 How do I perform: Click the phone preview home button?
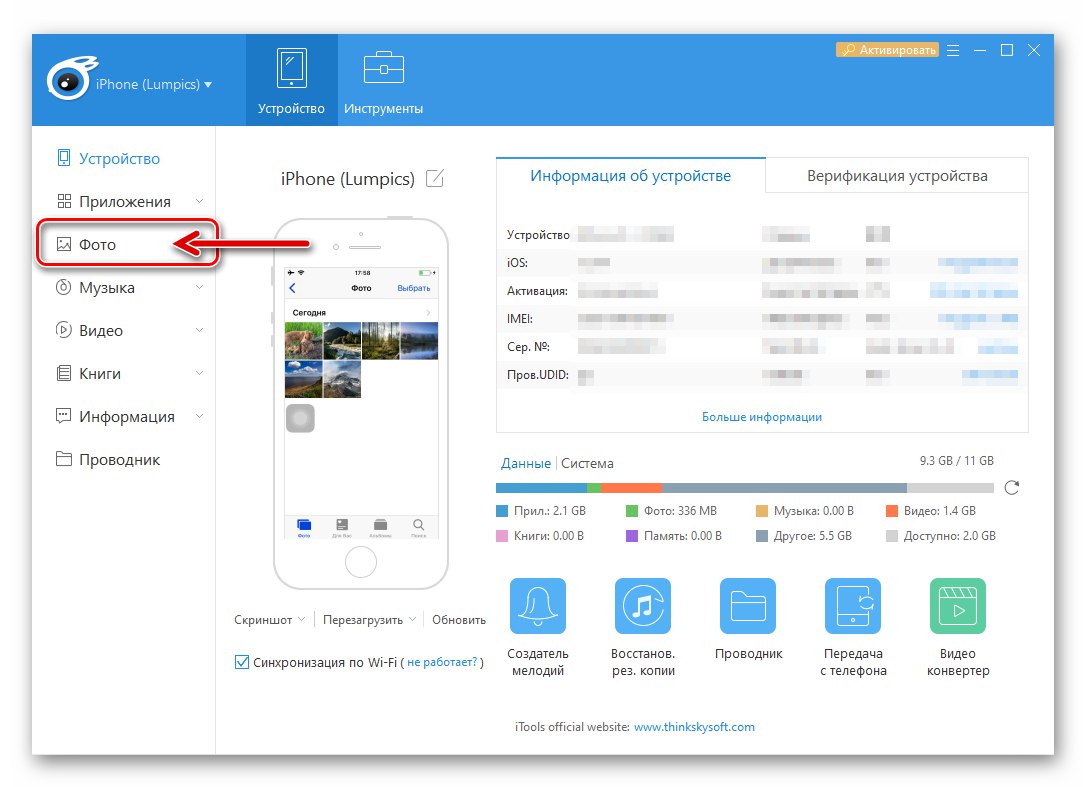[361, 562]
